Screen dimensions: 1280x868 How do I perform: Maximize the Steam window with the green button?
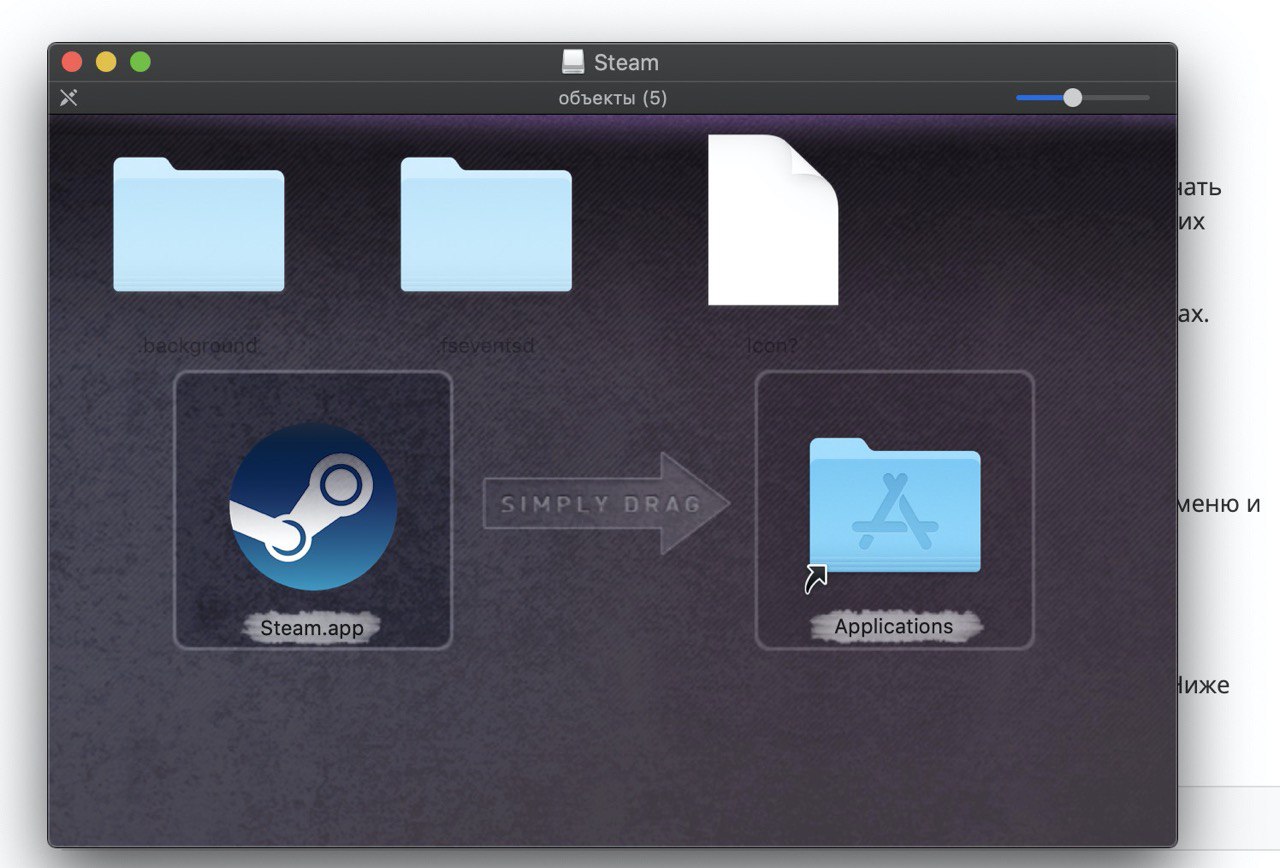[140, 62]
